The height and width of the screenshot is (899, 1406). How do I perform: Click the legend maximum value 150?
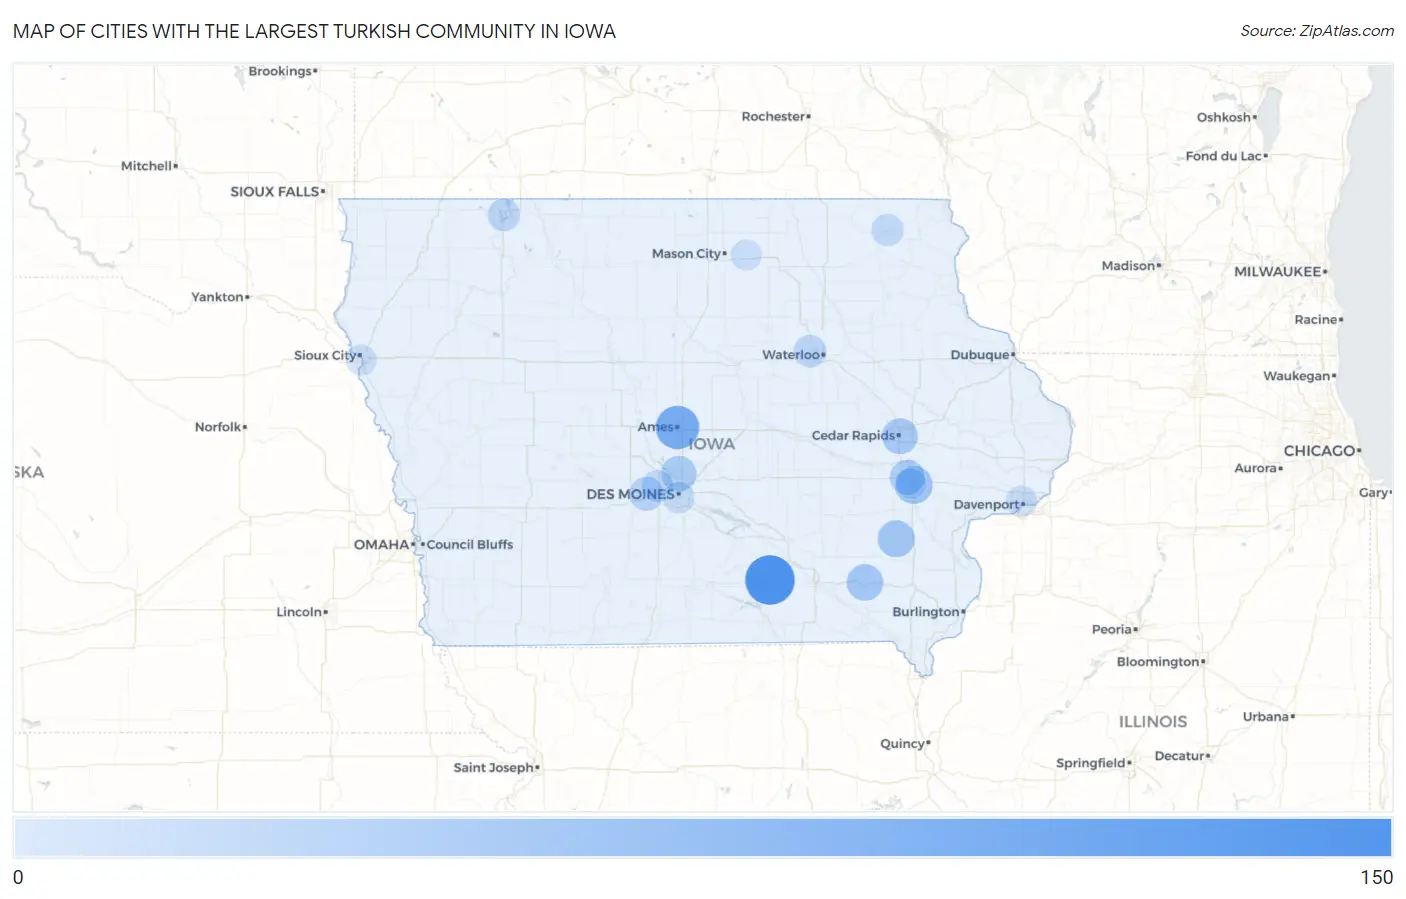(x=1376, y=877)
